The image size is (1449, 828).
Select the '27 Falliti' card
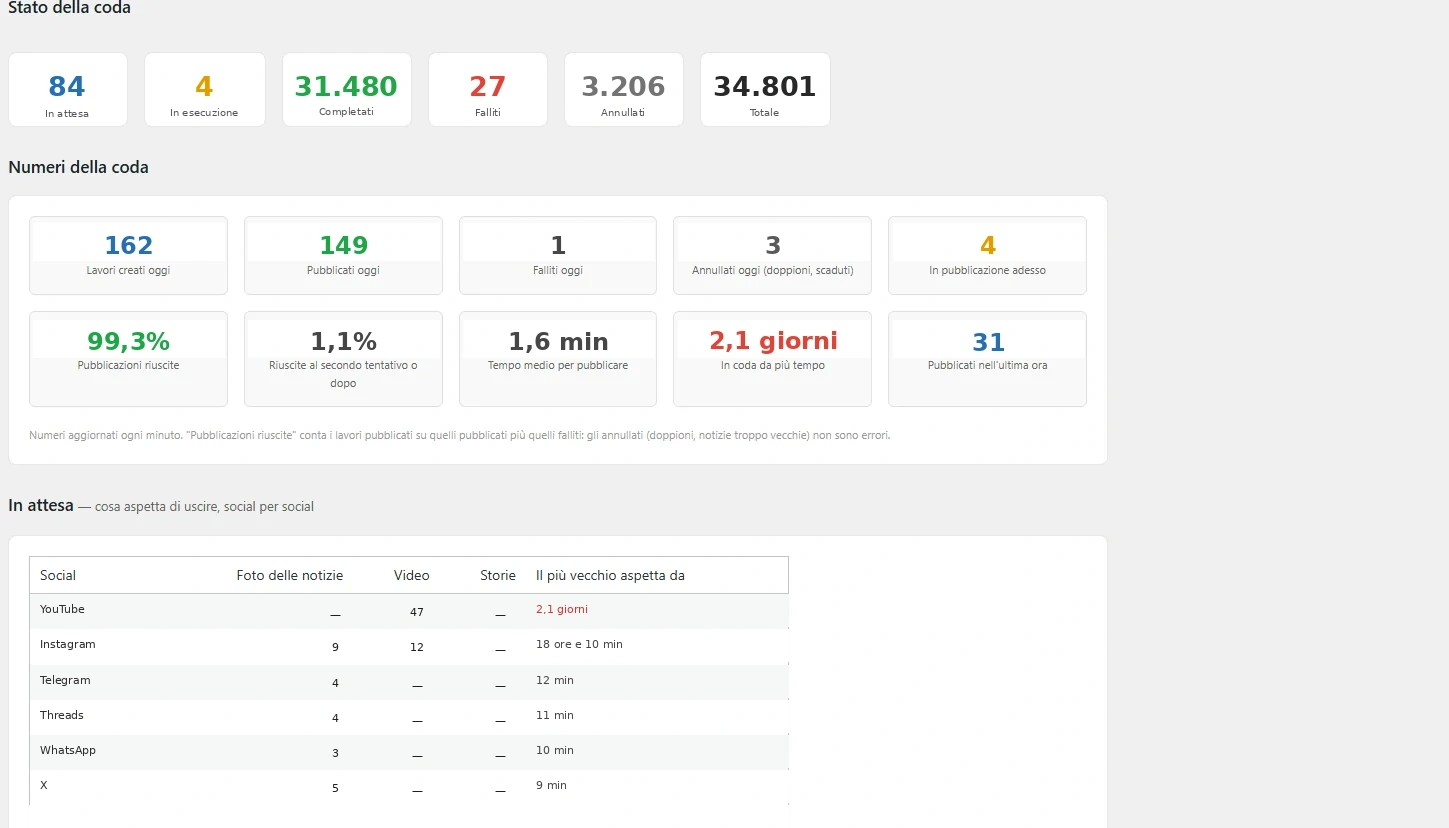488,90
